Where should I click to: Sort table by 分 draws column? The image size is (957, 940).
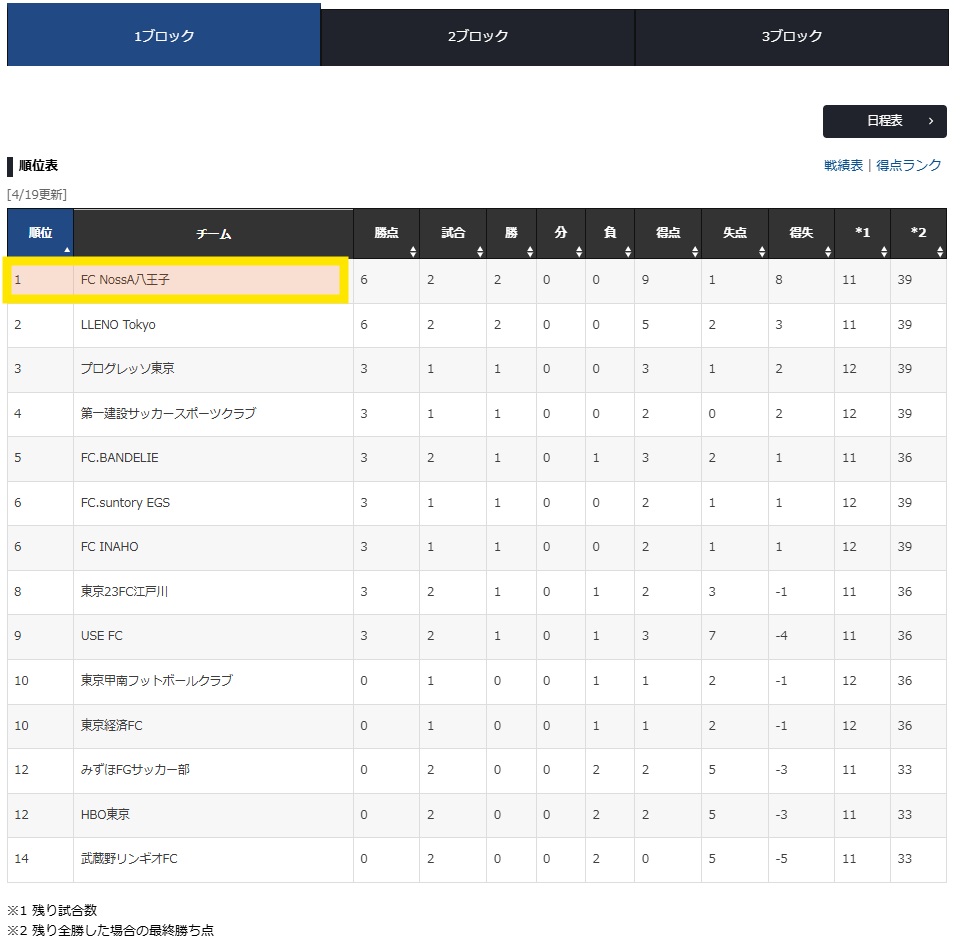tap(560, 234)
